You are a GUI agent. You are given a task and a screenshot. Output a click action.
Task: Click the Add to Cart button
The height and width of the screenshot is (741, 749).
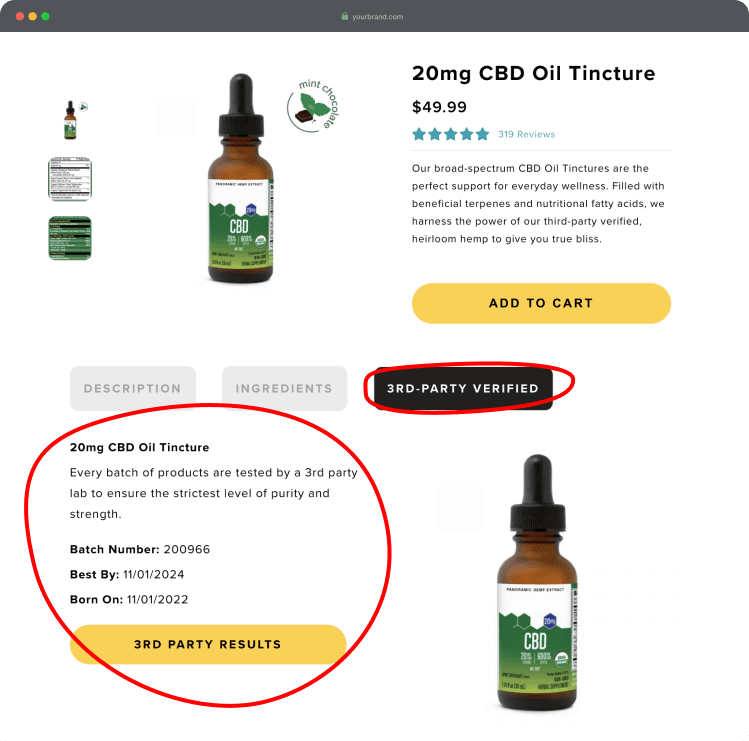pos(541,303)
